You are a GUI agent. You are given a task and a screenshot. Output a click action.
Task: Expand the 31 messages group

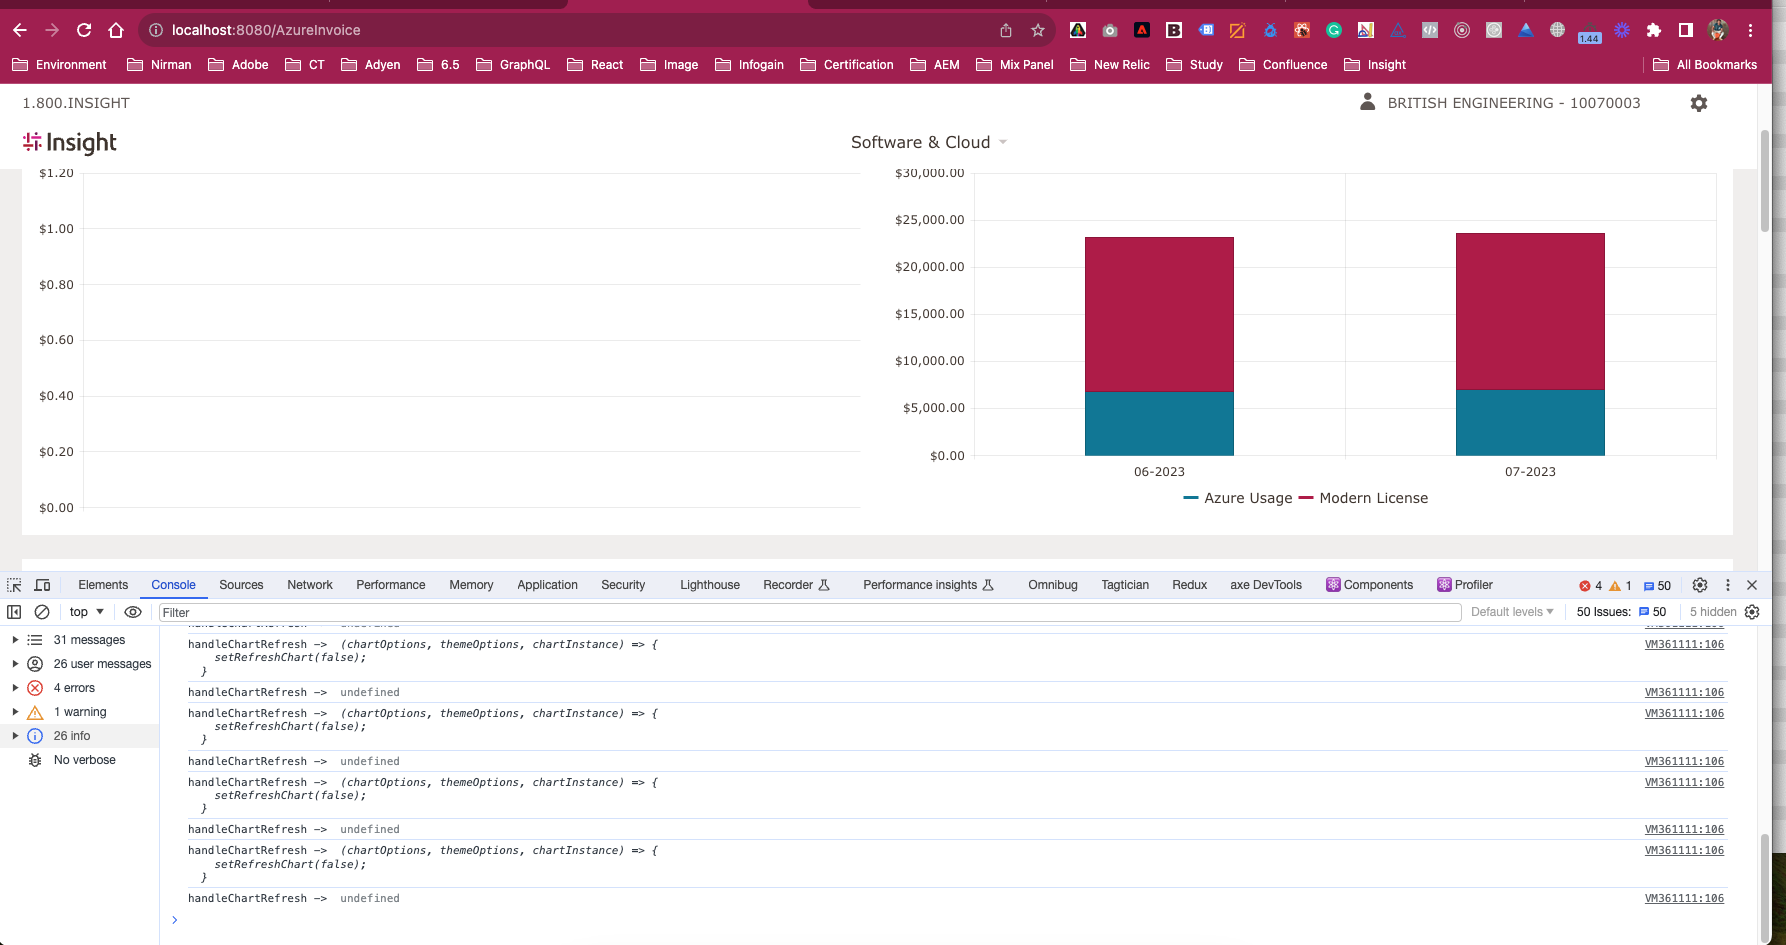(x=15, y=640)
